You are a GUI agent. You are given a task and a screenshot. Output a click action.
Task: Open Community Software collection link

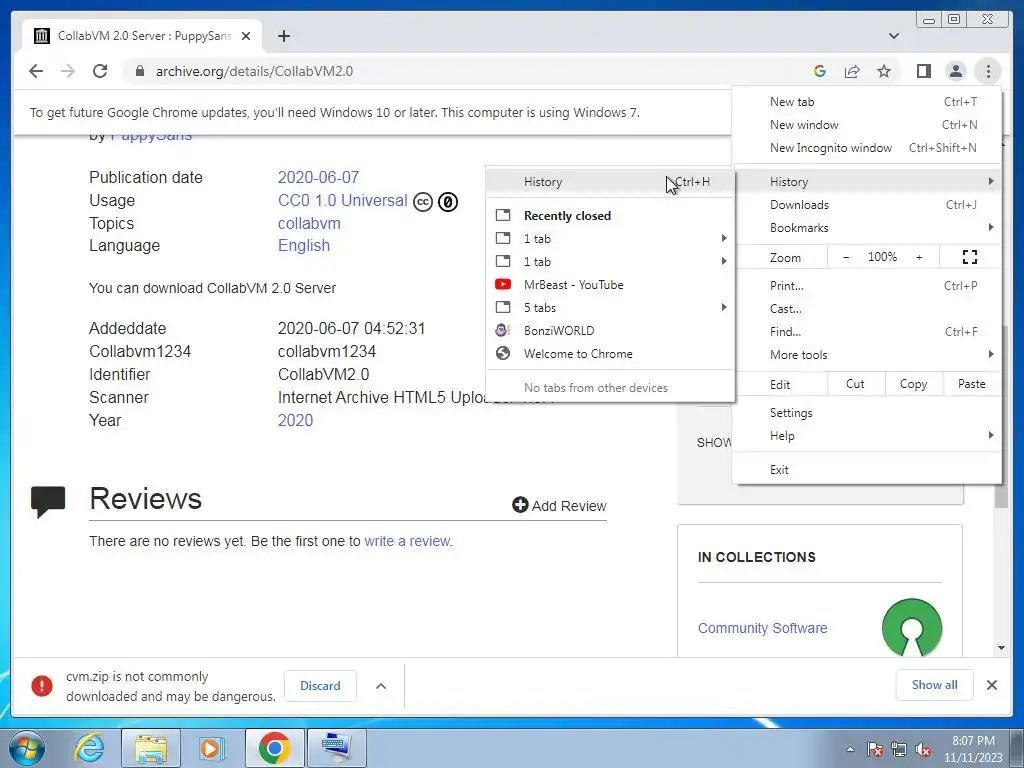tap(762, 628)
